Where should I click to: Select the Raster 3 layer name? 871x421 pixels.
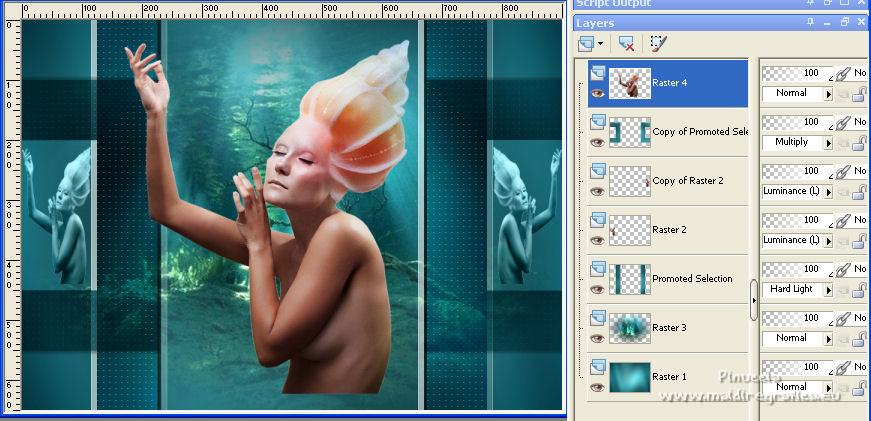669,327
